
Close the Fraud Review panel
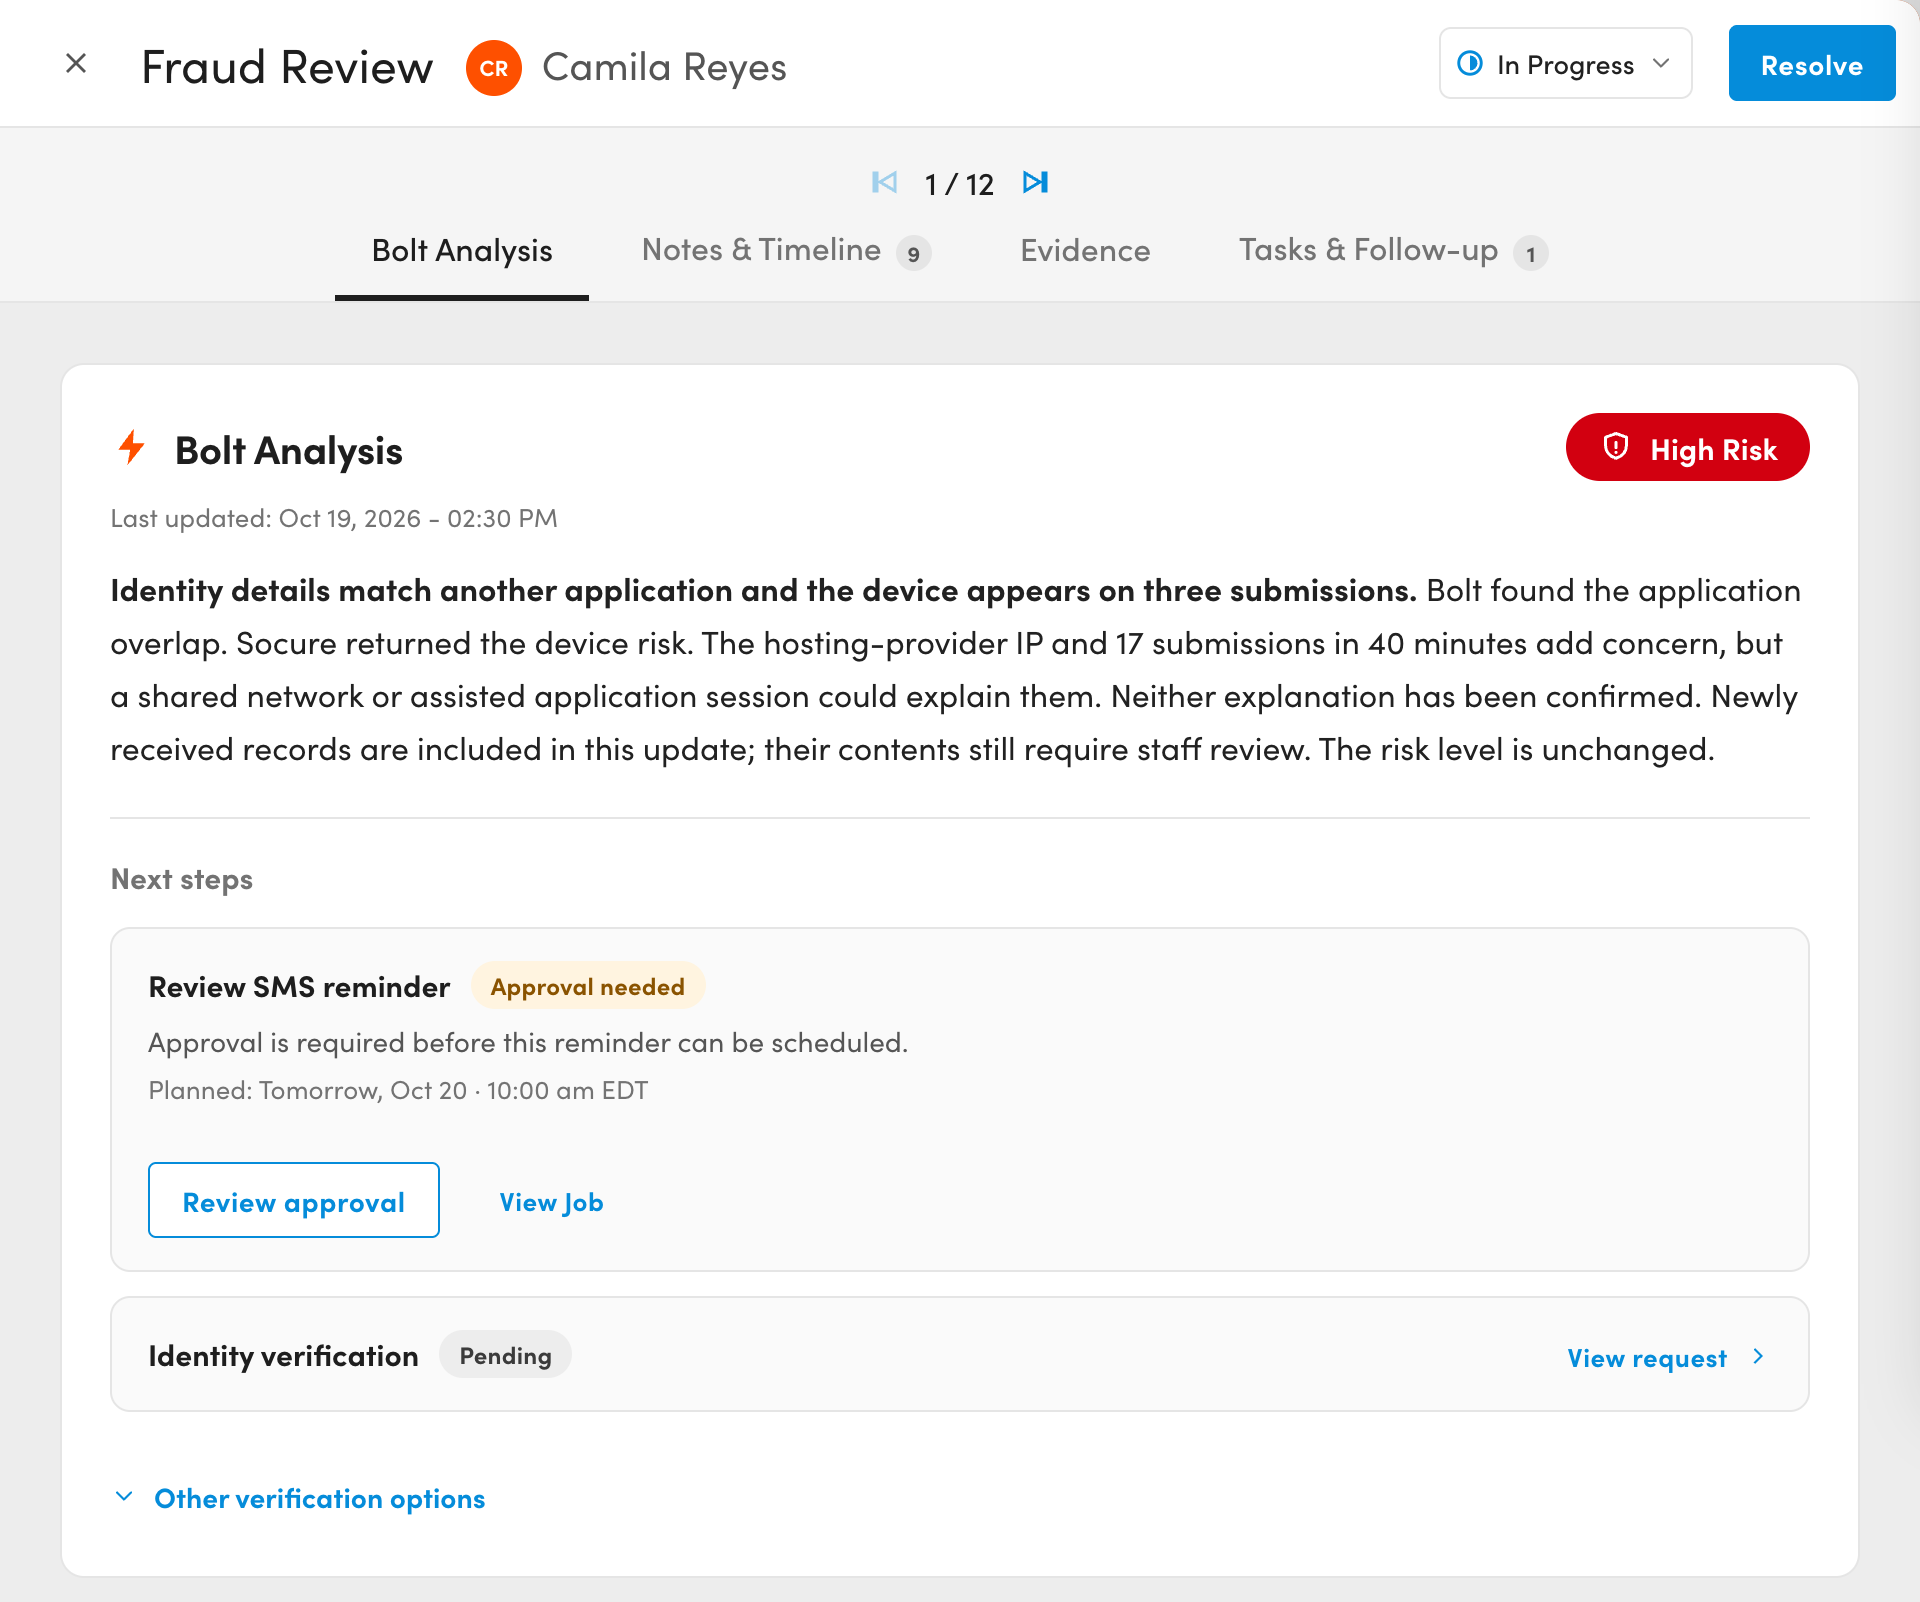point(76,64)
